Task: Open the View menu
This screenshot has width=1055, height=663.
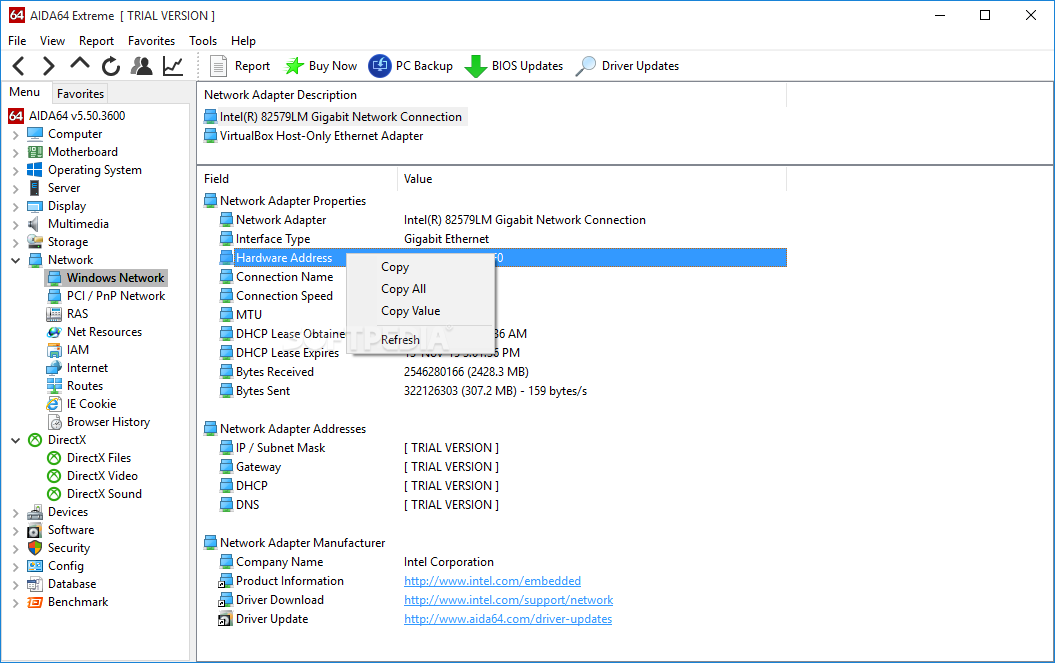Action: pos(52,41)
